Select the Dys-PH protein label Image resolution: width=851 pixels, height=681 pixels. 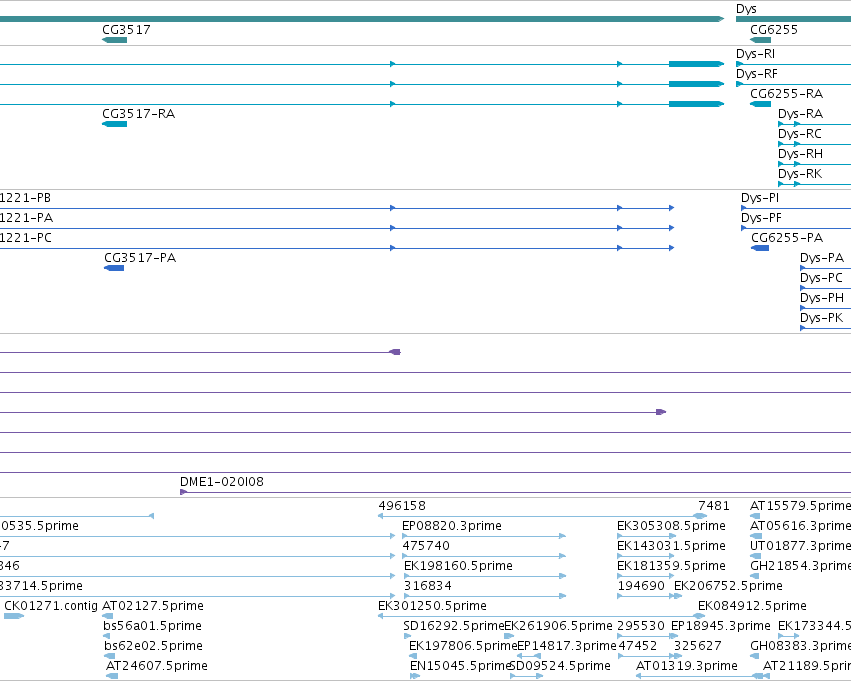pyautogui.click(x=822, y=298)
